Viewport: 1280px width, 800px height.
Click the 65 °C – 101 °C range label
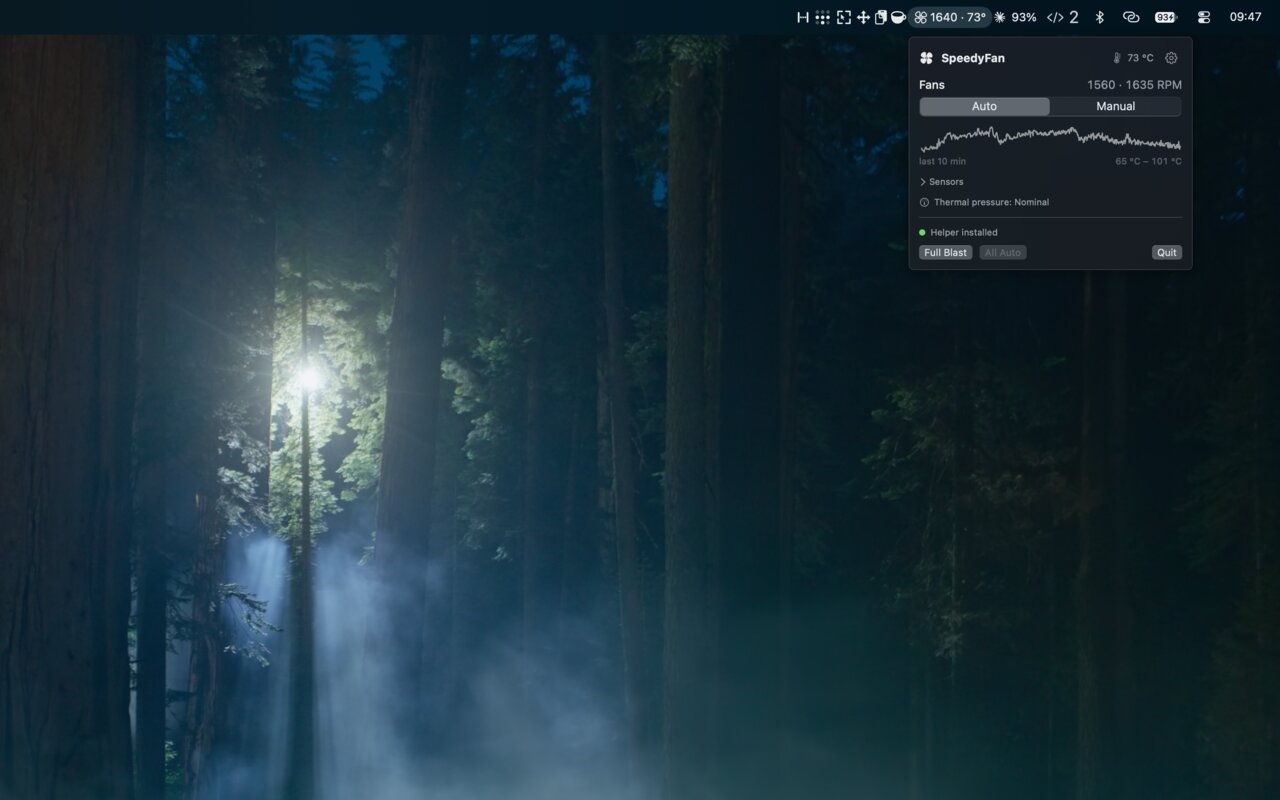pyautogui.click(x=1148, y=161)
